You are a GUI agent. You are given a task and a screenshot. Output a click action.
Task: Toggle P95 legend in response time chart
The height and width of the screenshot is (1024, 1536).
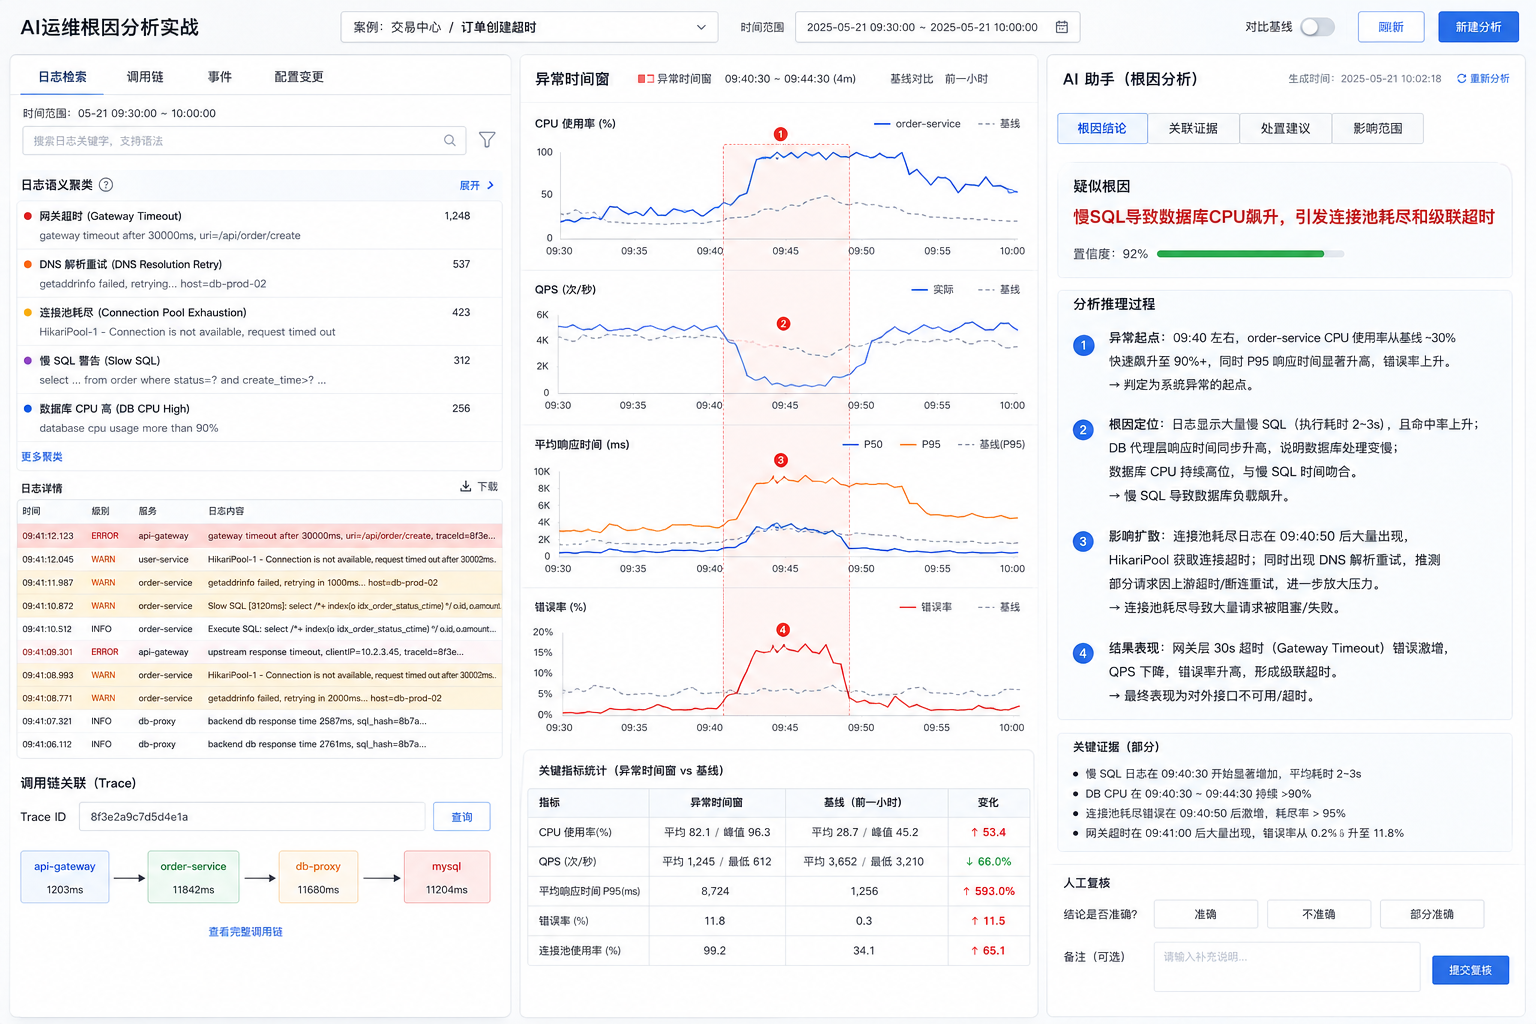(x=921, y=444)
